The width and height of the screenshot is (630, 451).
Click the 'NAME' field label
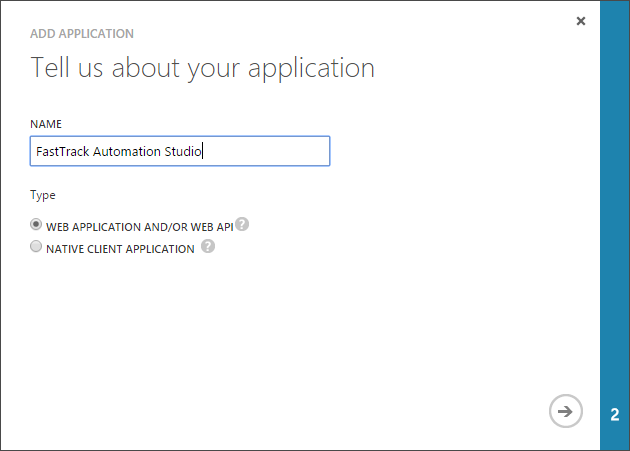coord(46,124)
